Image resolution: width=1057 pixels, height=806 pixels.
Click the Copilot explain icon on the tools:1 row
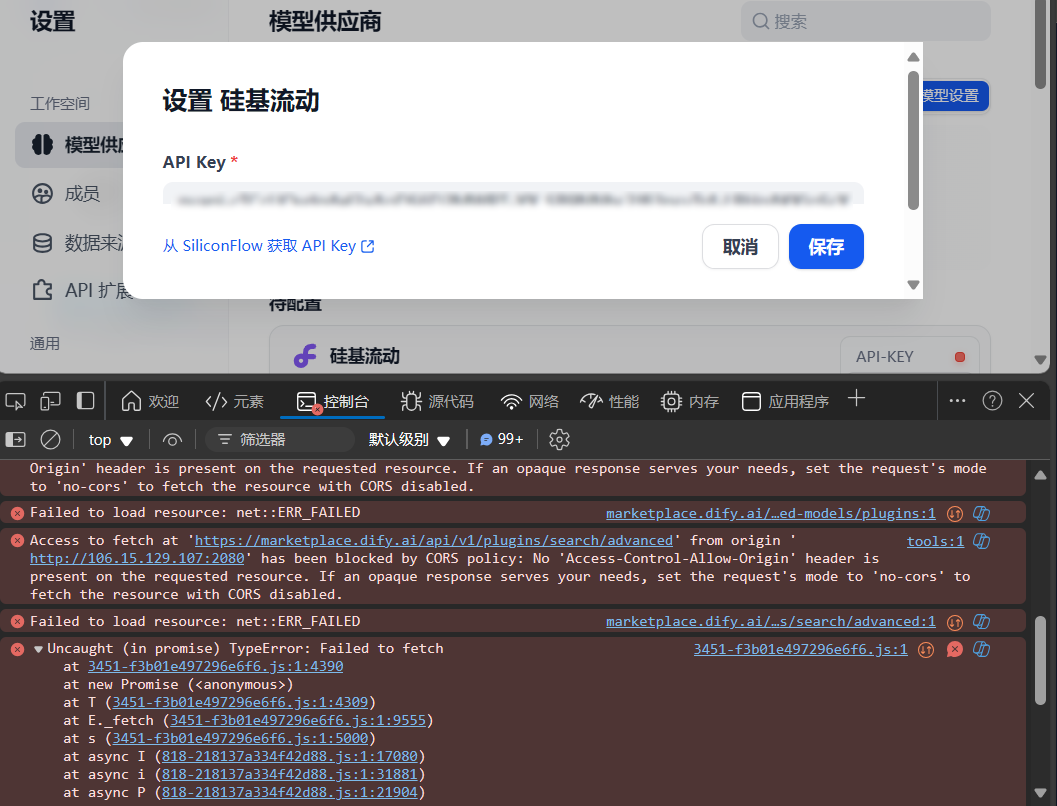(982, 541)
